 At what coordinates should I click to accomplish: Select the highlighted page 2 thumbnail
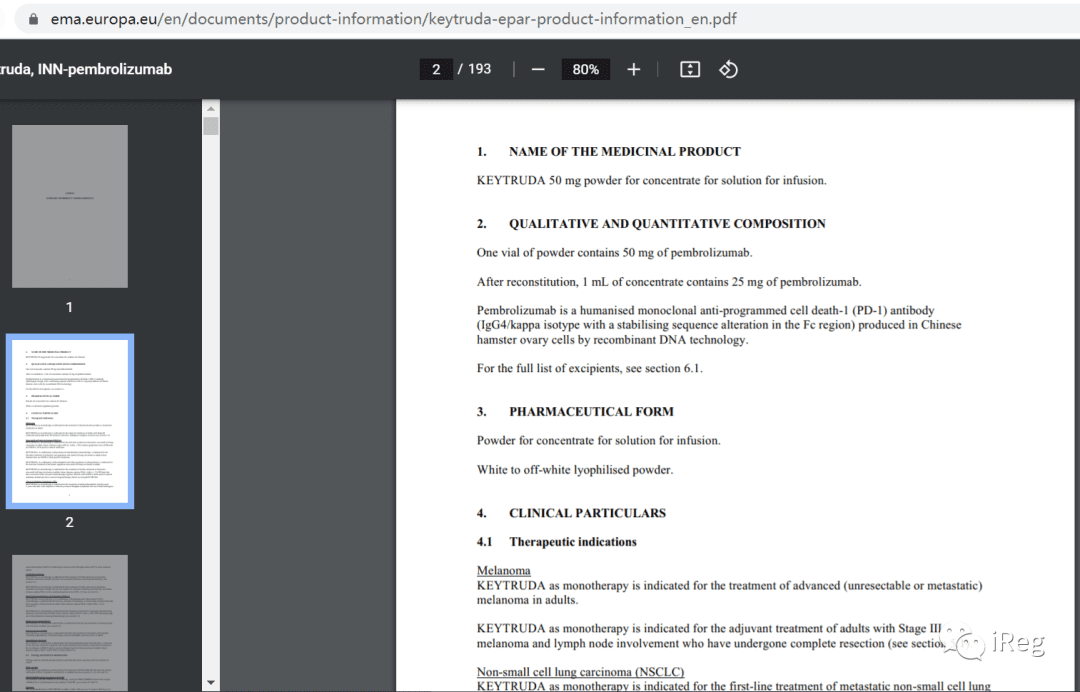[70, 421]
